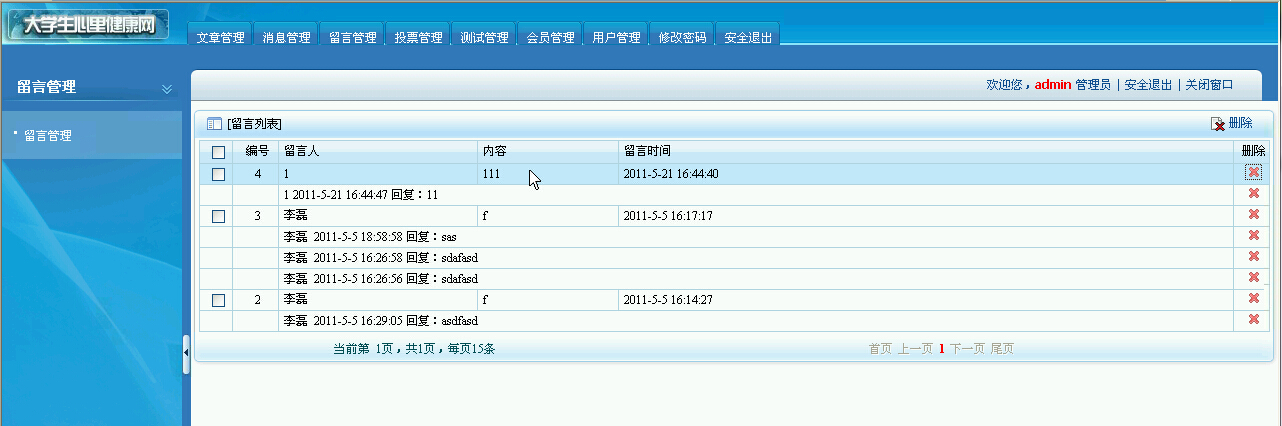Screen dimensions: 1282x426
Task: Delete message number 3 using its red X
Action: (1253, 214)
